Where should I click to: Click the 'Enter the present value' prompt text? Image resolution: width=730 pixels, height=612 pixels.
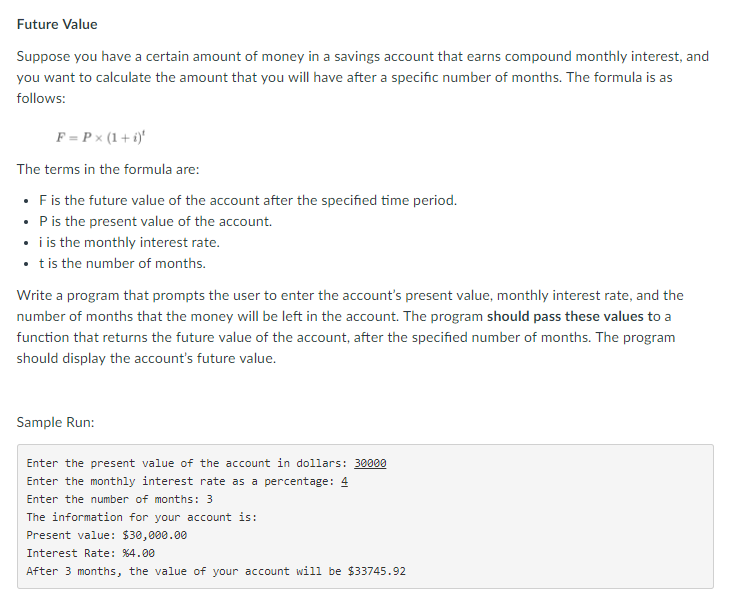tap(187, 463)
